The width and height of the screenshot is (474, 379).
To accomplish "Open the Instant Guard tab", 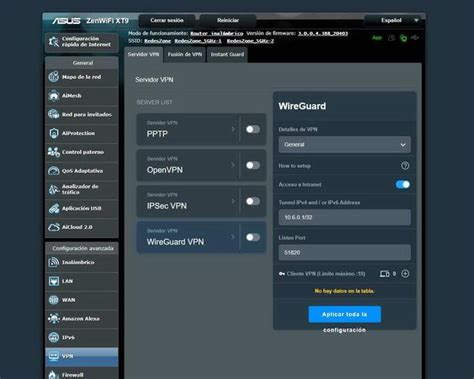I will click(x=227, y=55).
